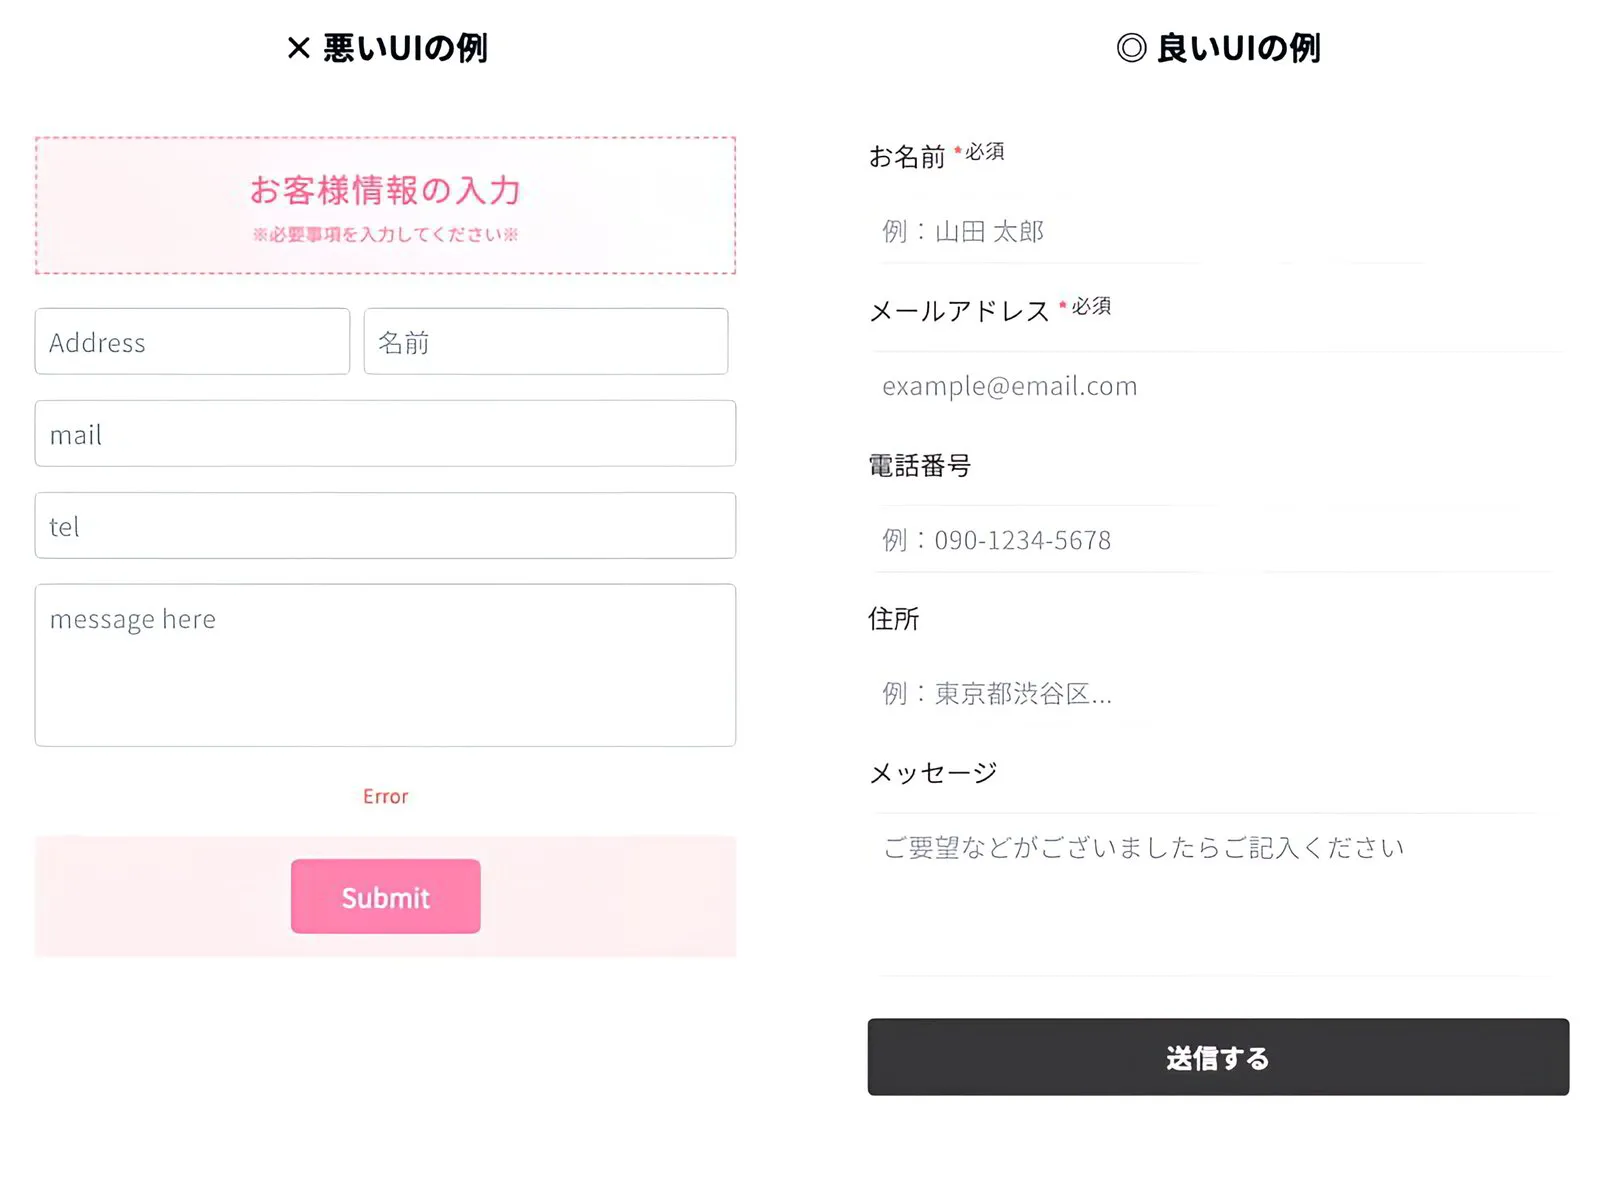Select the mail input box
The height and width of the screenshot is (1200, 1615).
(385, 434)
